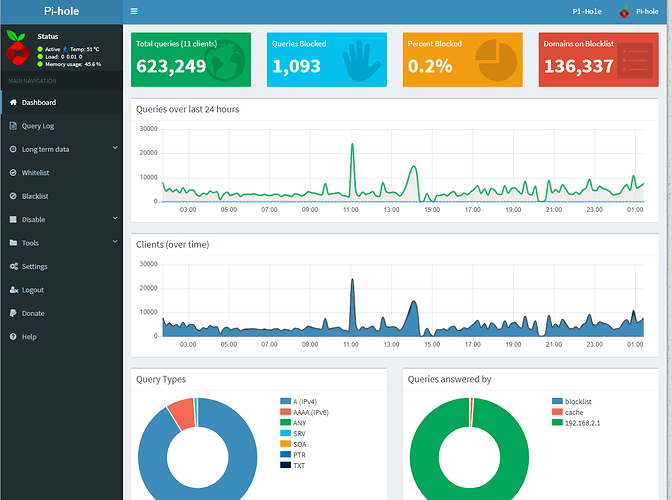
Task: Toggle the PTR legend swatch
Action: pyautogui.click(x=285, y=455)
